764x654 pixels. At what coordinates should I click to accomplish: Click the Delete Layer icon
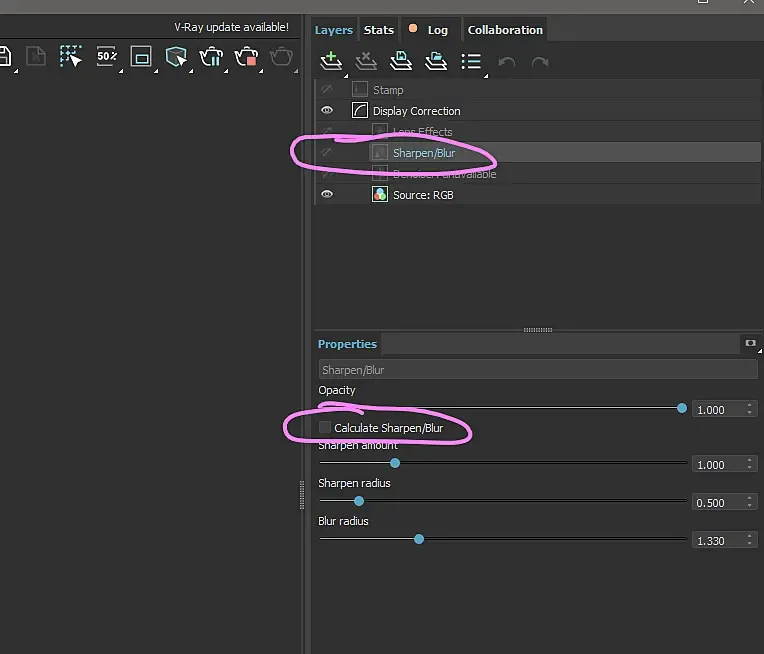click(x=366, y=61)
